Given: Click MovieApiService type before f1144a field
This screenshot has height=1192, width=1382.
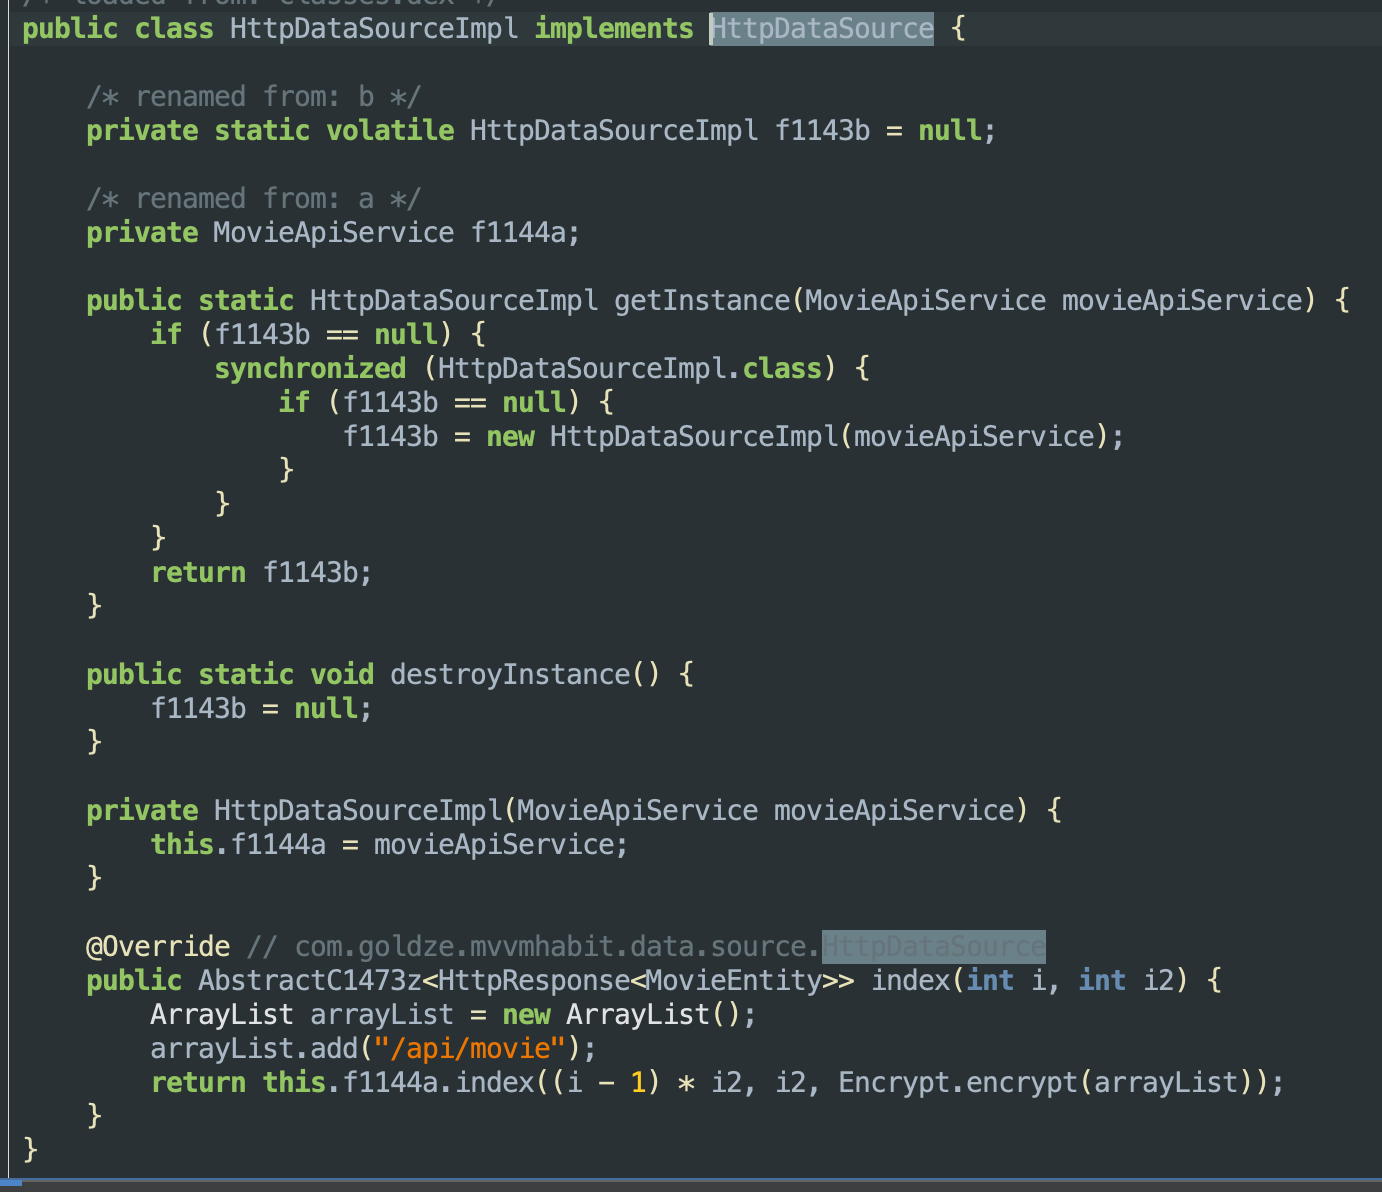Looking at the screenshot, I should tap(333, 233).
